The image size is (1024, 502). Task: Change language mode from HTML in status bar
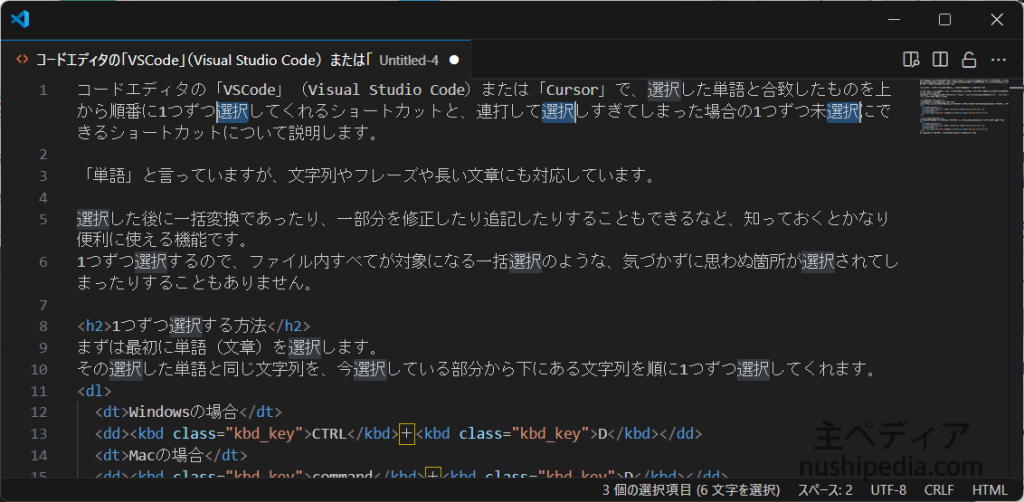[990, 490]
